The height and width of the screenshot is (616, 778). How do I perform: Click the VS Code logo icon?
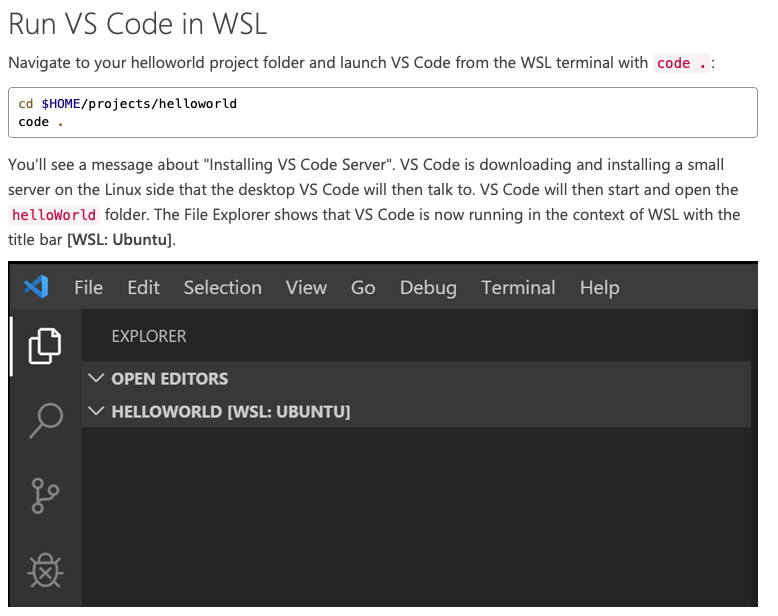[36, 287]
